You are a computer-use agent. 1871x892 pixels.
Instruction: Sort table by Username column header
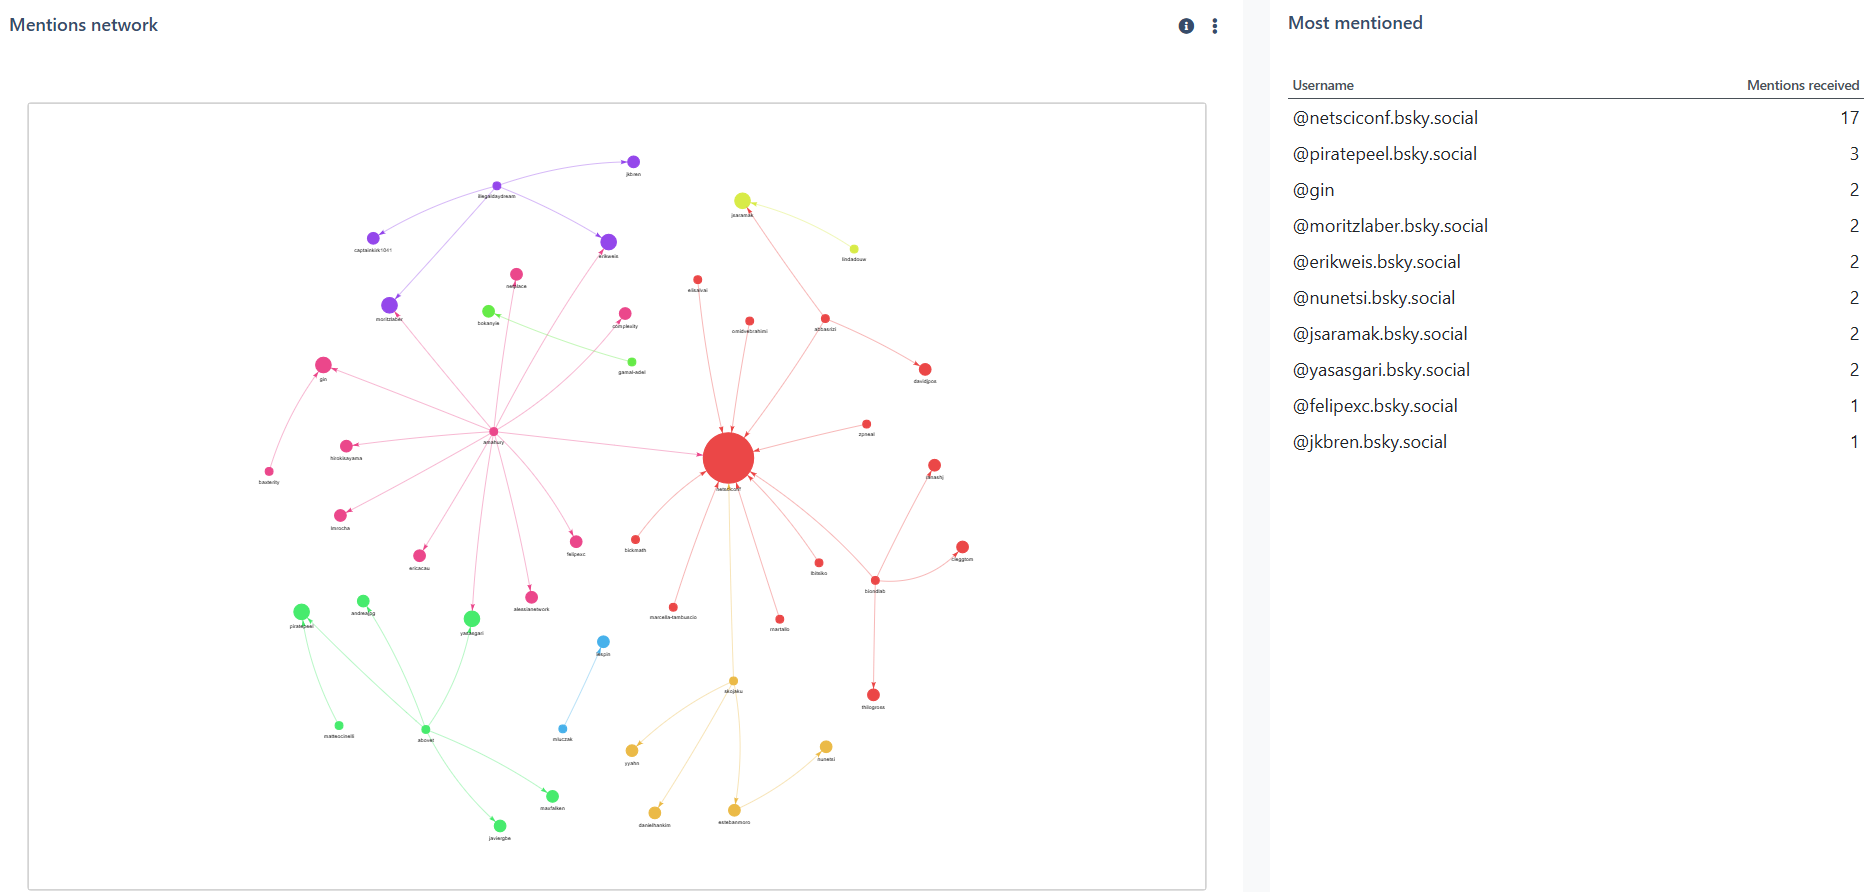tap(1322, 85)
